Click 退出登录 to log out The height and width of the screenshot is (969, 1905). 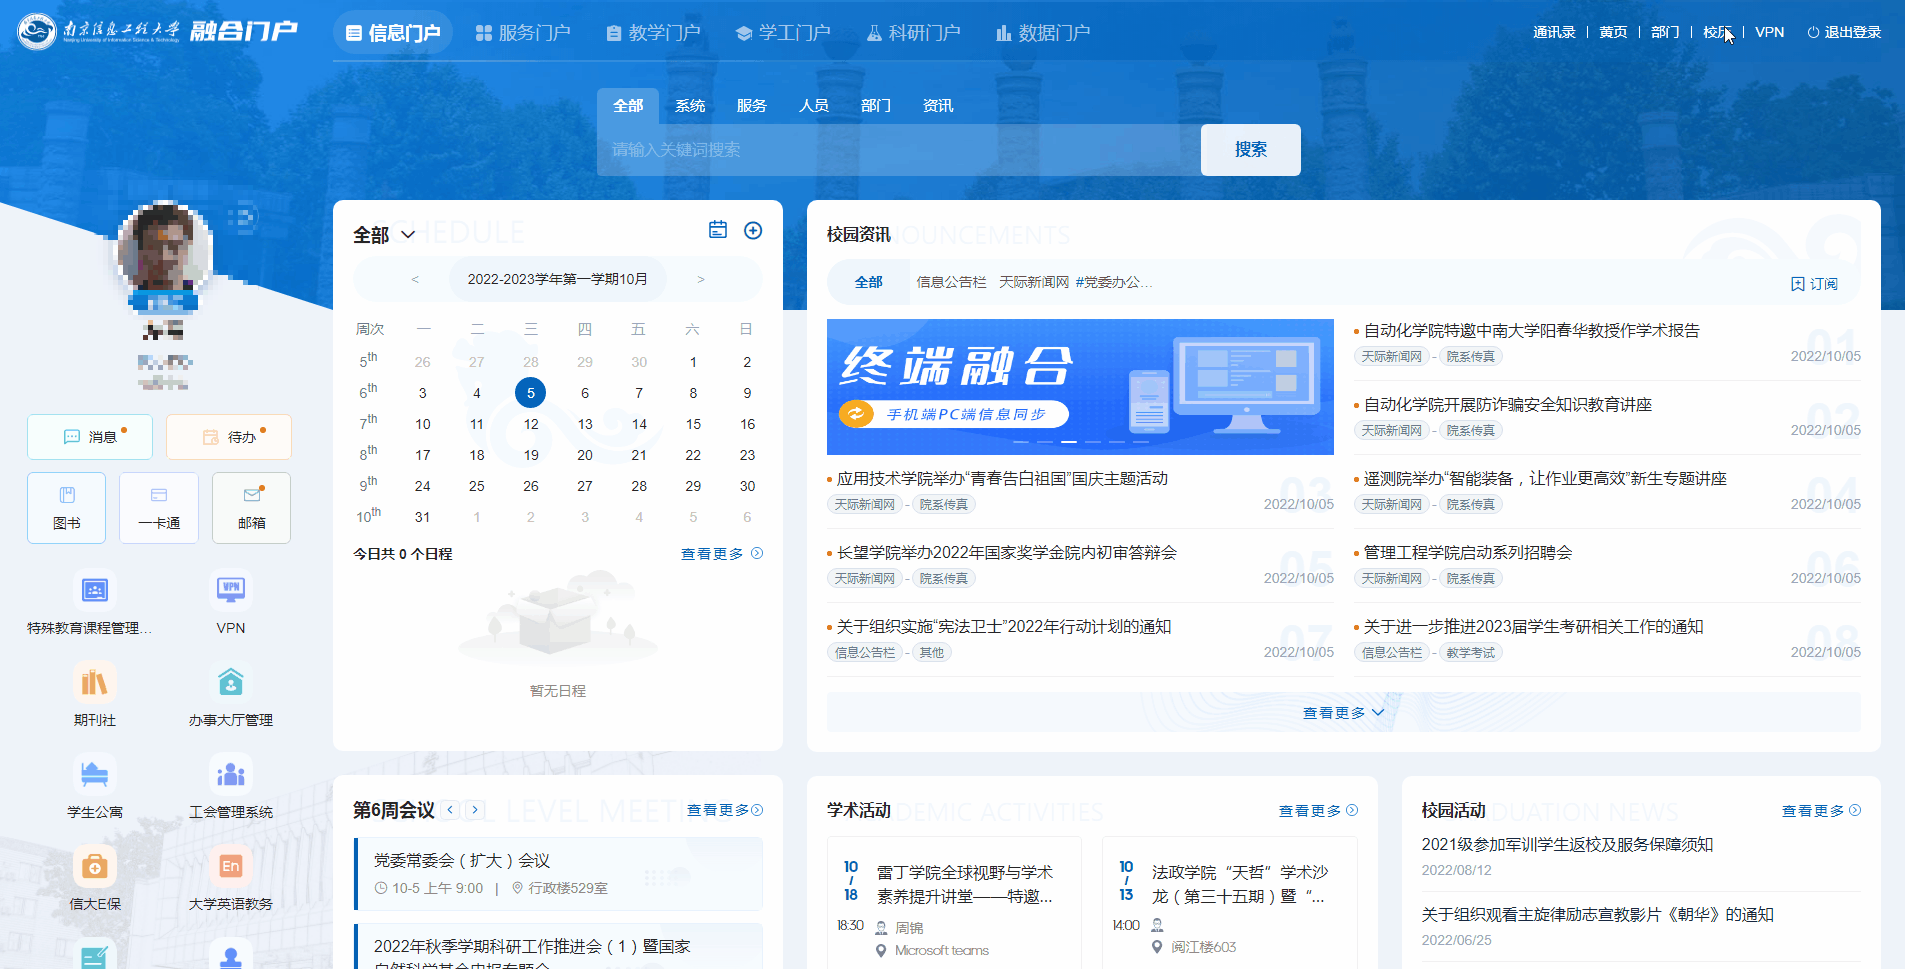pyautogui.click(x=1844, y=32)
